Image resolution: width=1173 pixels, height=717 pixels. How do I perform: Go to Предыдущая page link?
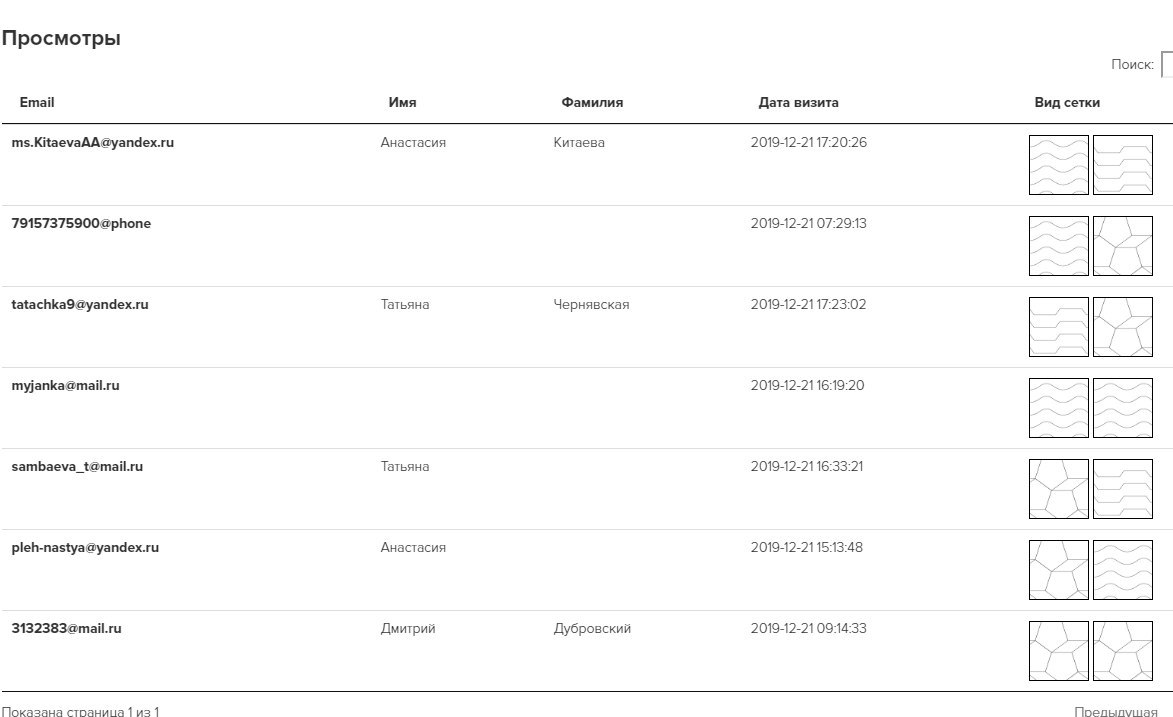tap(1115, 711)
